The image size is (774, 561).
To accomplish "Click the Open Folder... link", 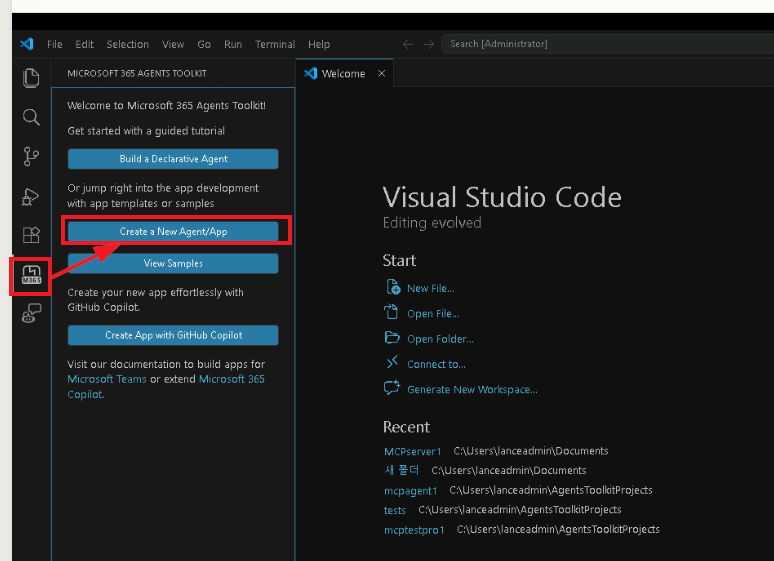I will point(440,339).
